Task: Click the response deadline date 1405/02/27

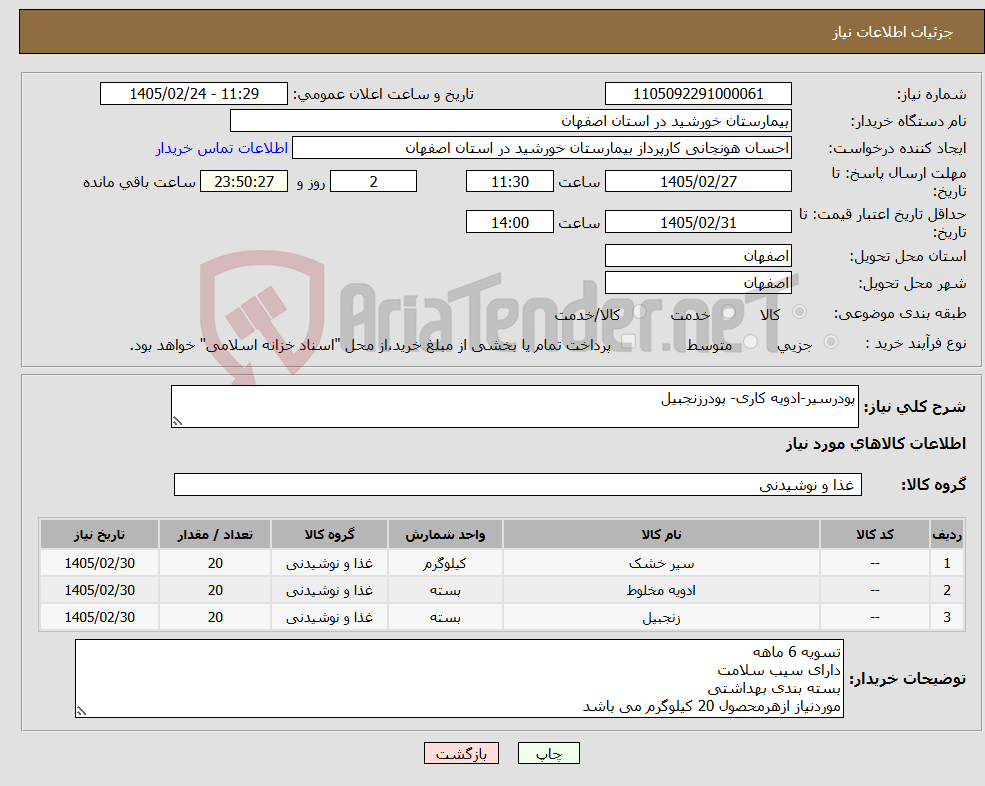Action: 698,182
